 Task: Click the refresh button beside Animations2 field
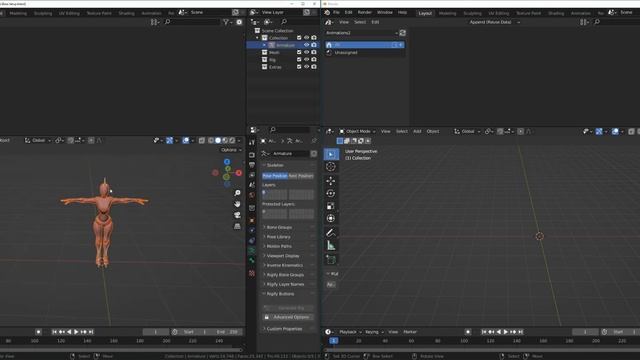click(x=402, y=33)
